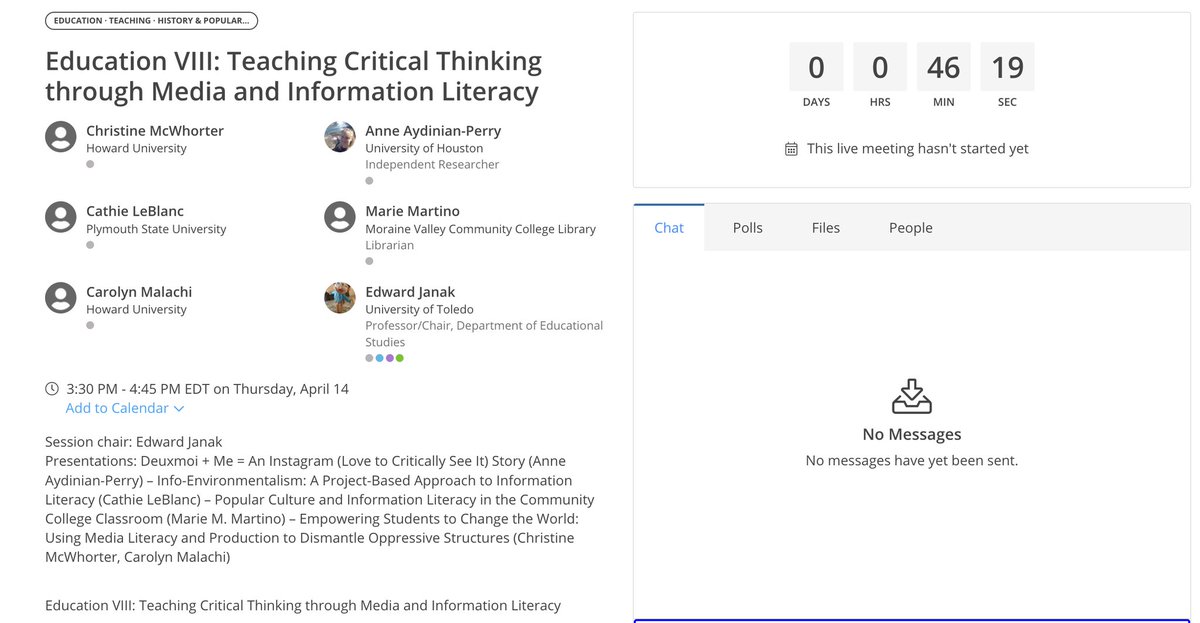Collapse the Add to Calendar chevron
The image size is (1200, 623).
pyautogui.click(x=178, y=408)
